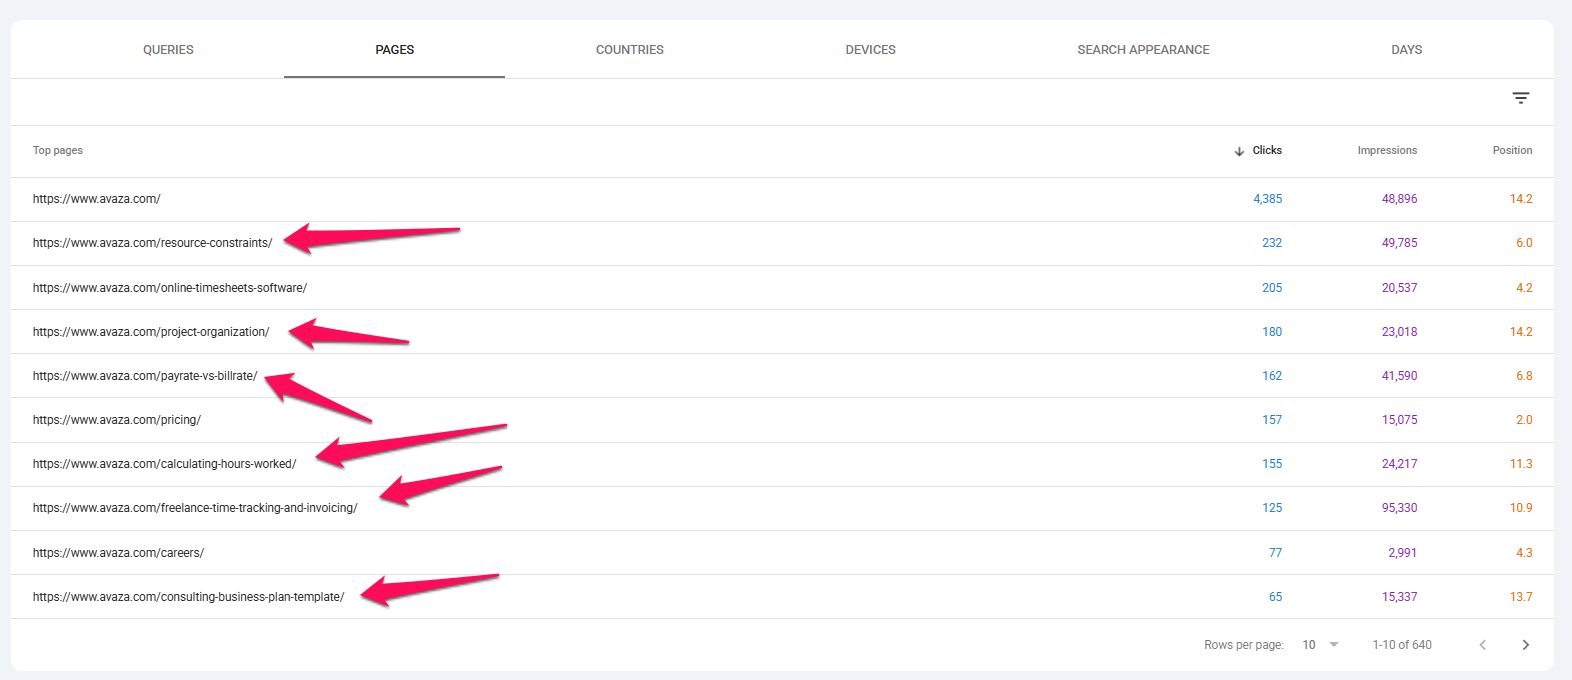Click the 65 clicks value
This screenshot has height=680, width=1572.
click(x=1275, y=596)
